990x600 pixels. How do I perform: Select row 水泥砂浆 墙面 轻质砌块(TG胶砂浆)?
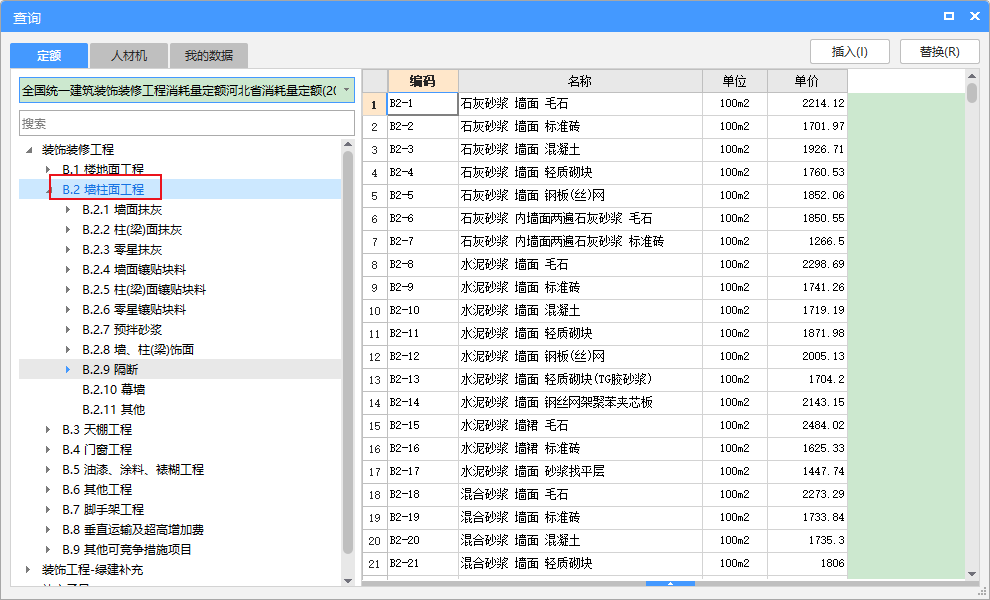[x=580, y=379]
